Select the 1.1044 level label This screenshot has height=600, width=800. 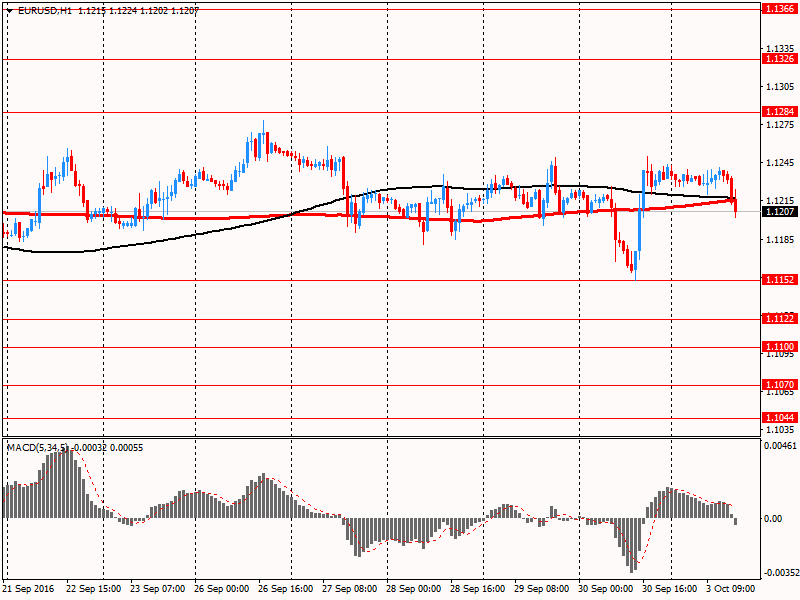[x=780, y=418]
